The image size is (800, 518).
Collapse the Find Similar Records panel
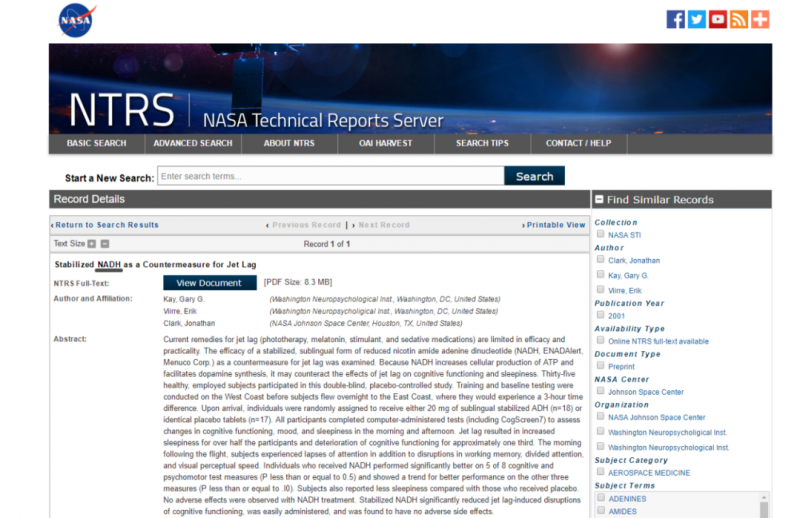tap(599, 200)
